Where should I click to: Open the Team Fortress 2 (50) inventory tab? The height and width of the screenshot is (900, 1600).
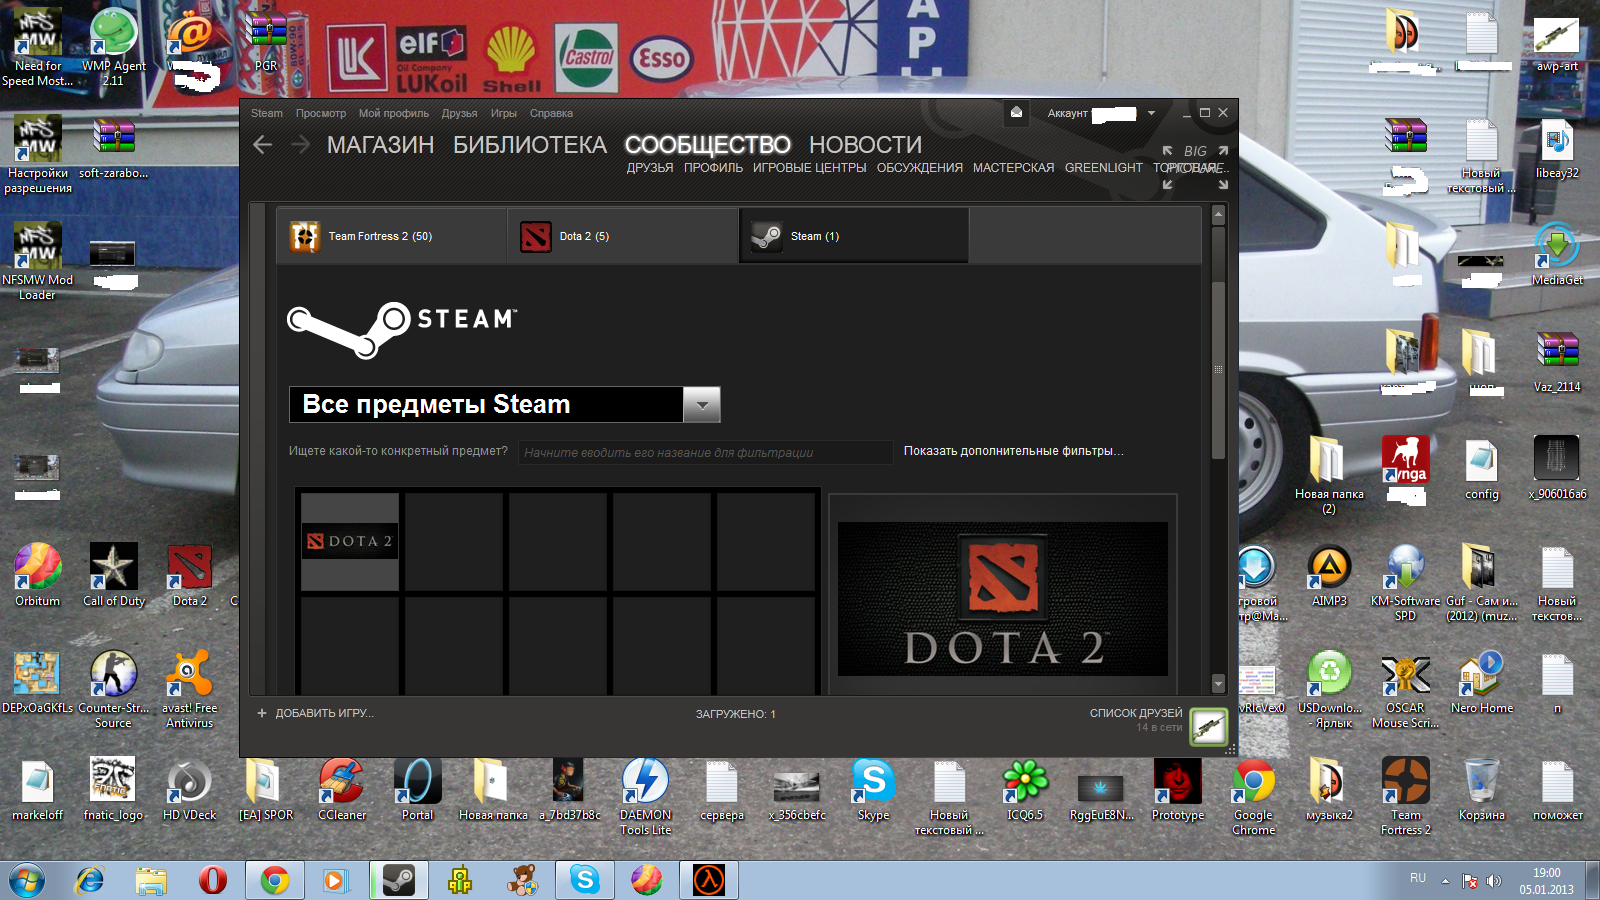(391, 236)
